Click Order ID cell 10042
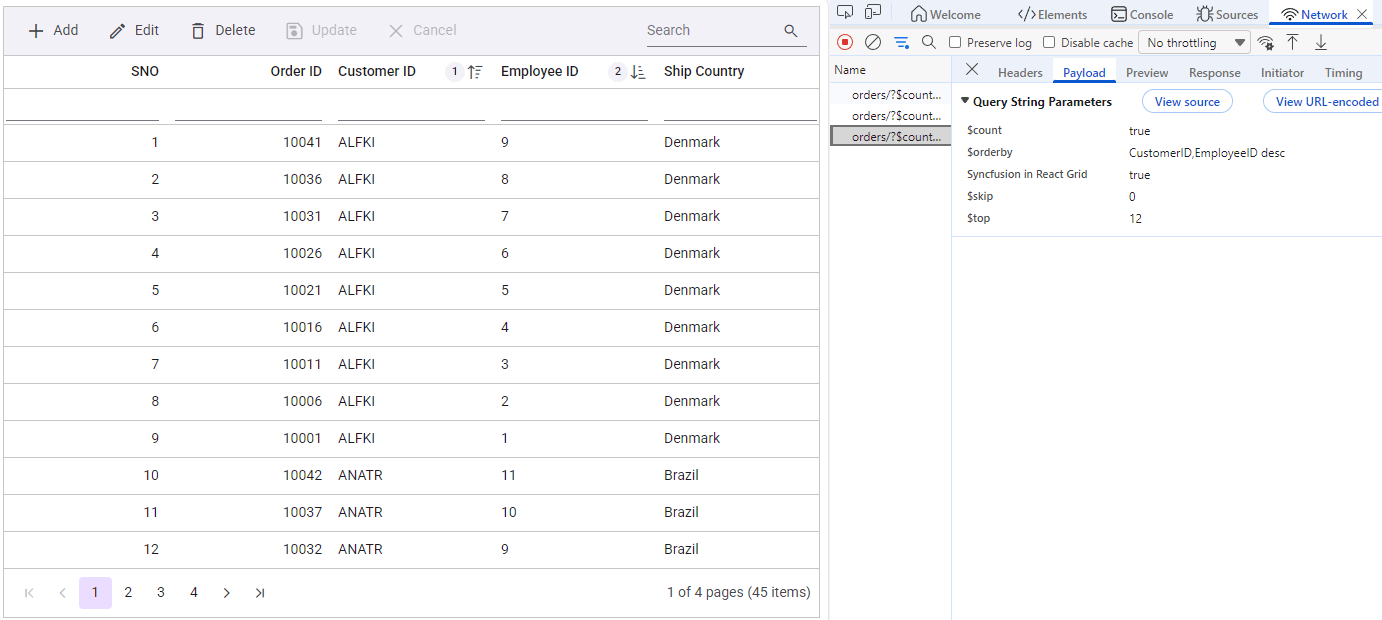 click(302, 475)
